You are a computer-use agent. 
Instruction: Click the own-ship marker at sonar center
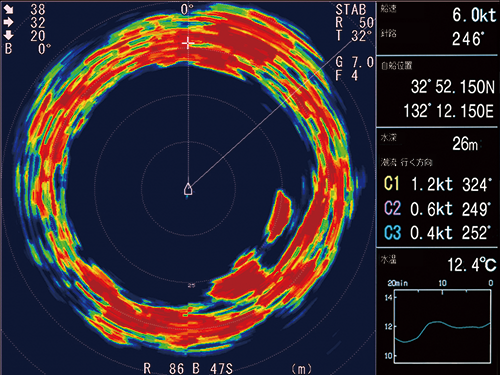click(188, 189)
